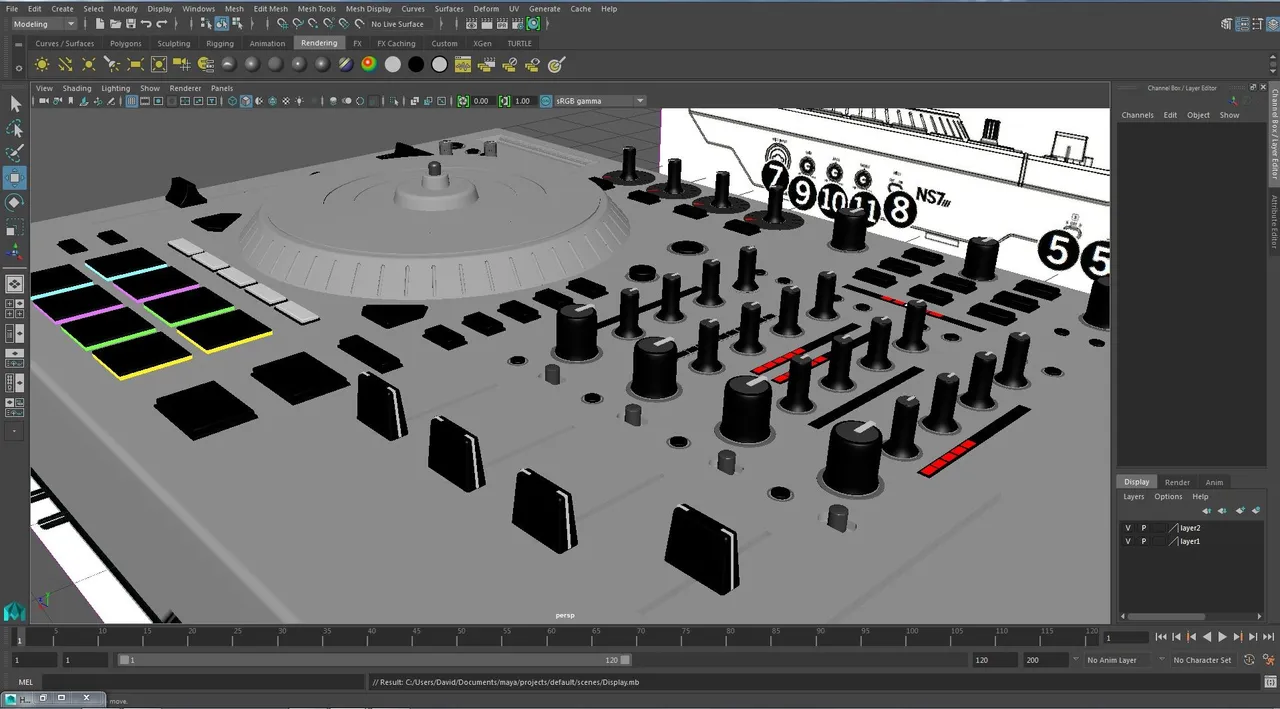Open the No Anim Layer dropdown

tap(1118, 660)
